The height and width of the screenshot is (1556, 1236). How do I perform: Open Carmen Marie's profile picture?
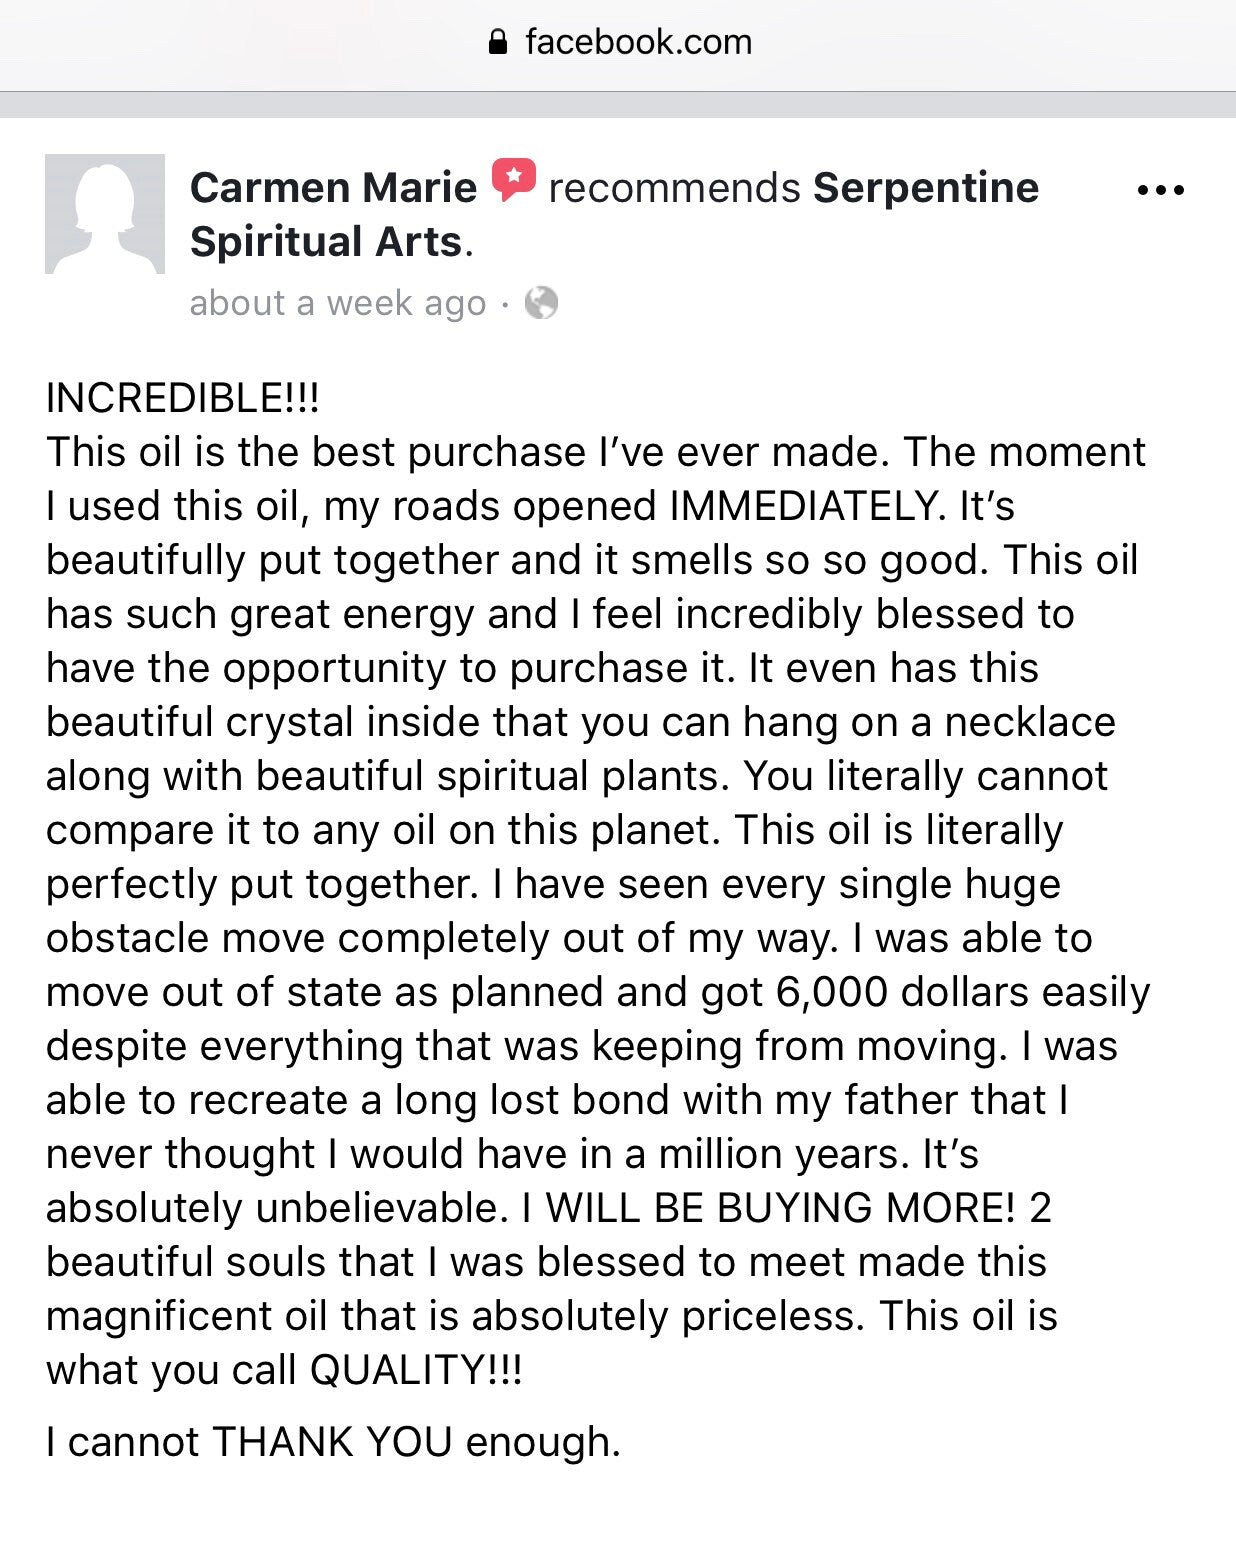click(105, 214)
